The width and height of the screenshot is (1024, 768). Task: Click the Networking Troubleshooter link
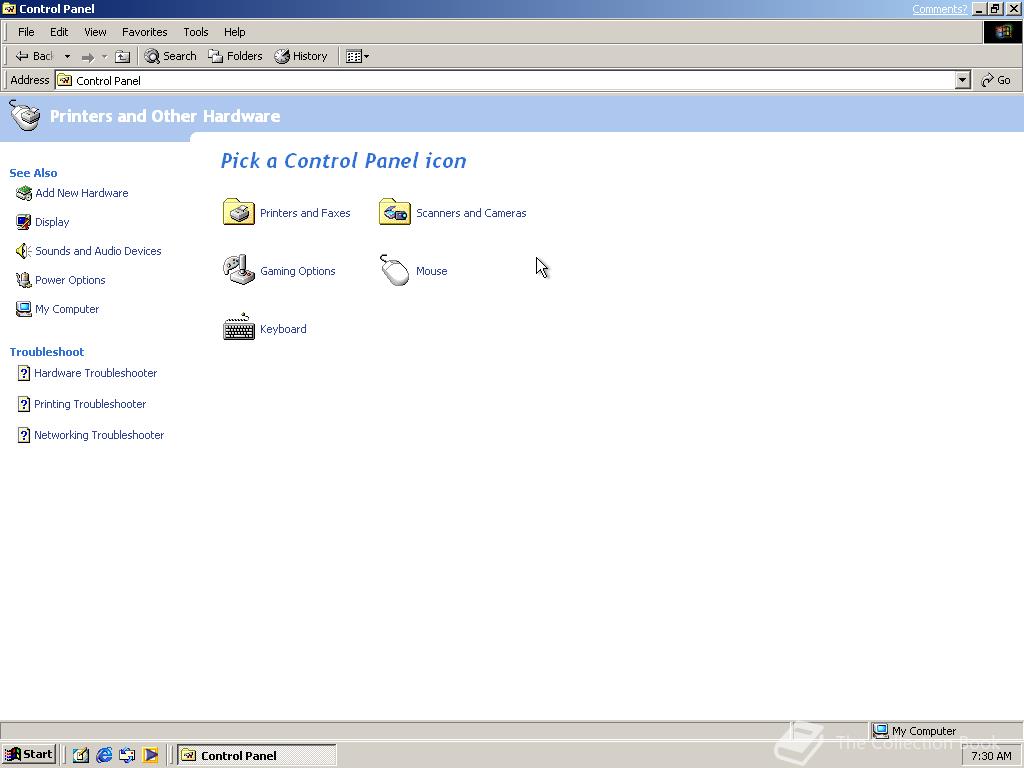(99, 435)
